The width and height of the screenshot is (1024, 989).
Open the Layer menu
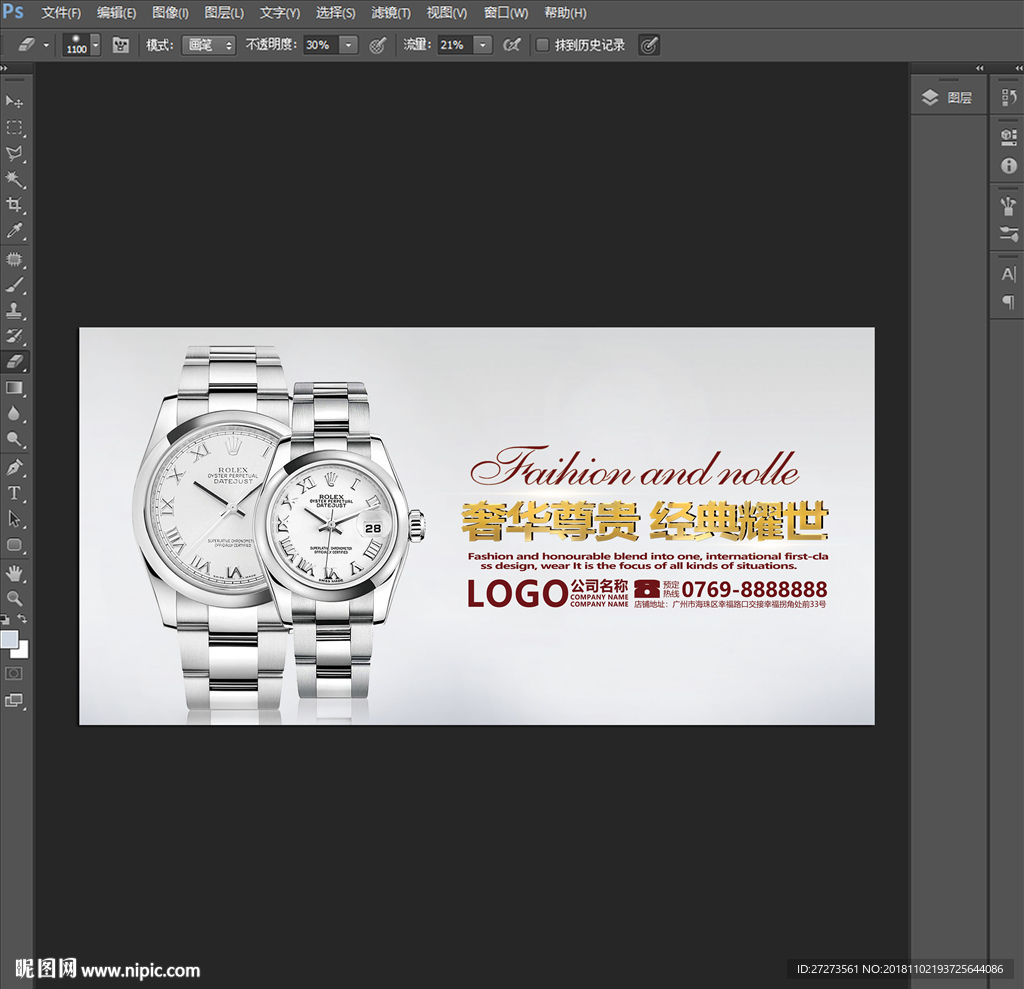click(x=224, y=13)
